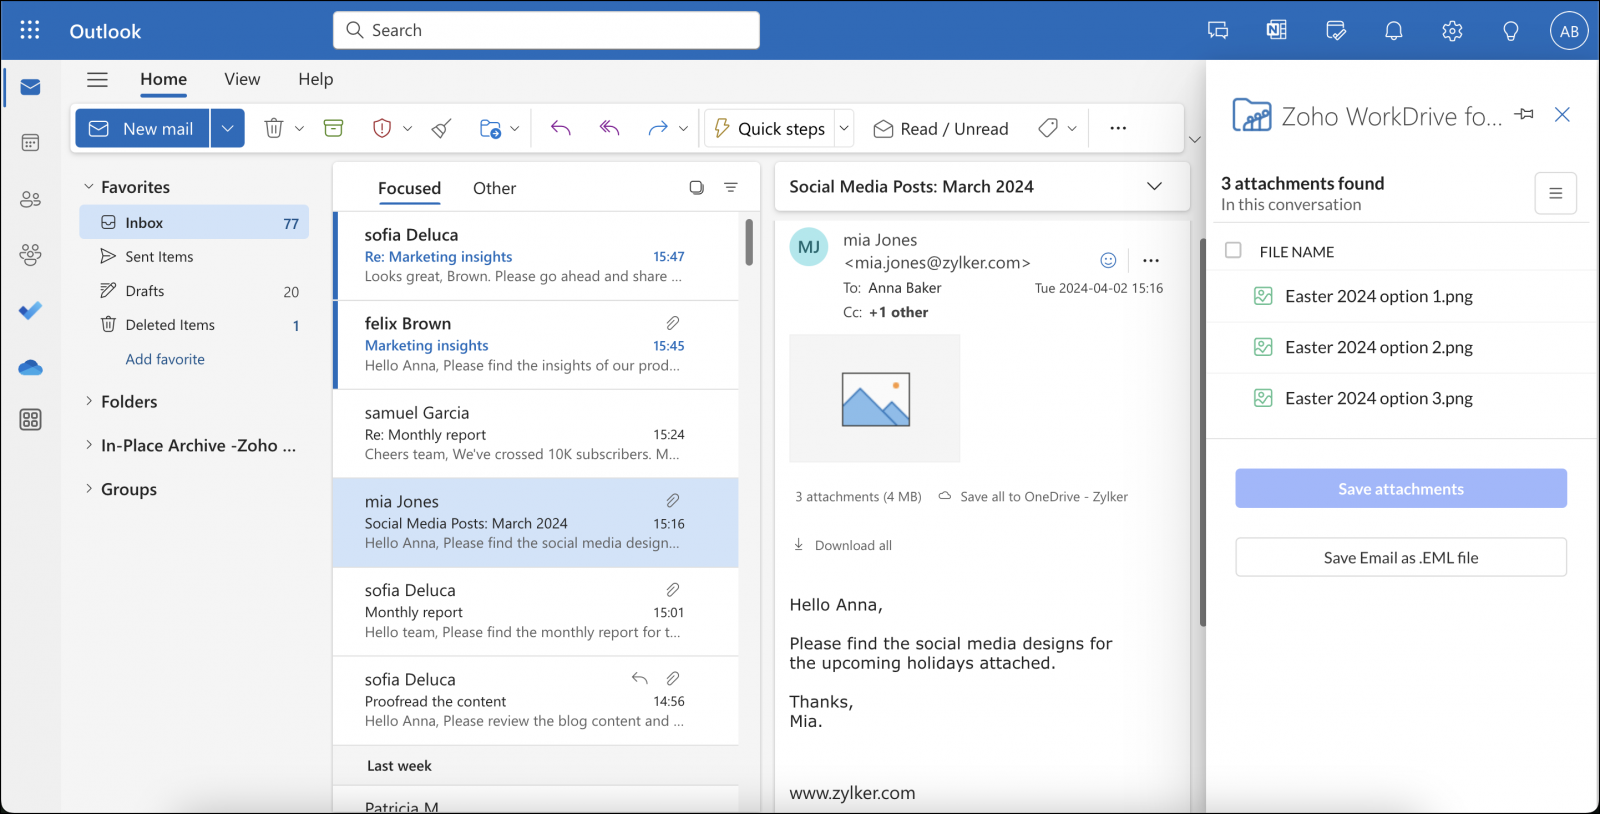Open the To Do checkmark app
This screenshot has width=1600, height=814.
(30, 311)
